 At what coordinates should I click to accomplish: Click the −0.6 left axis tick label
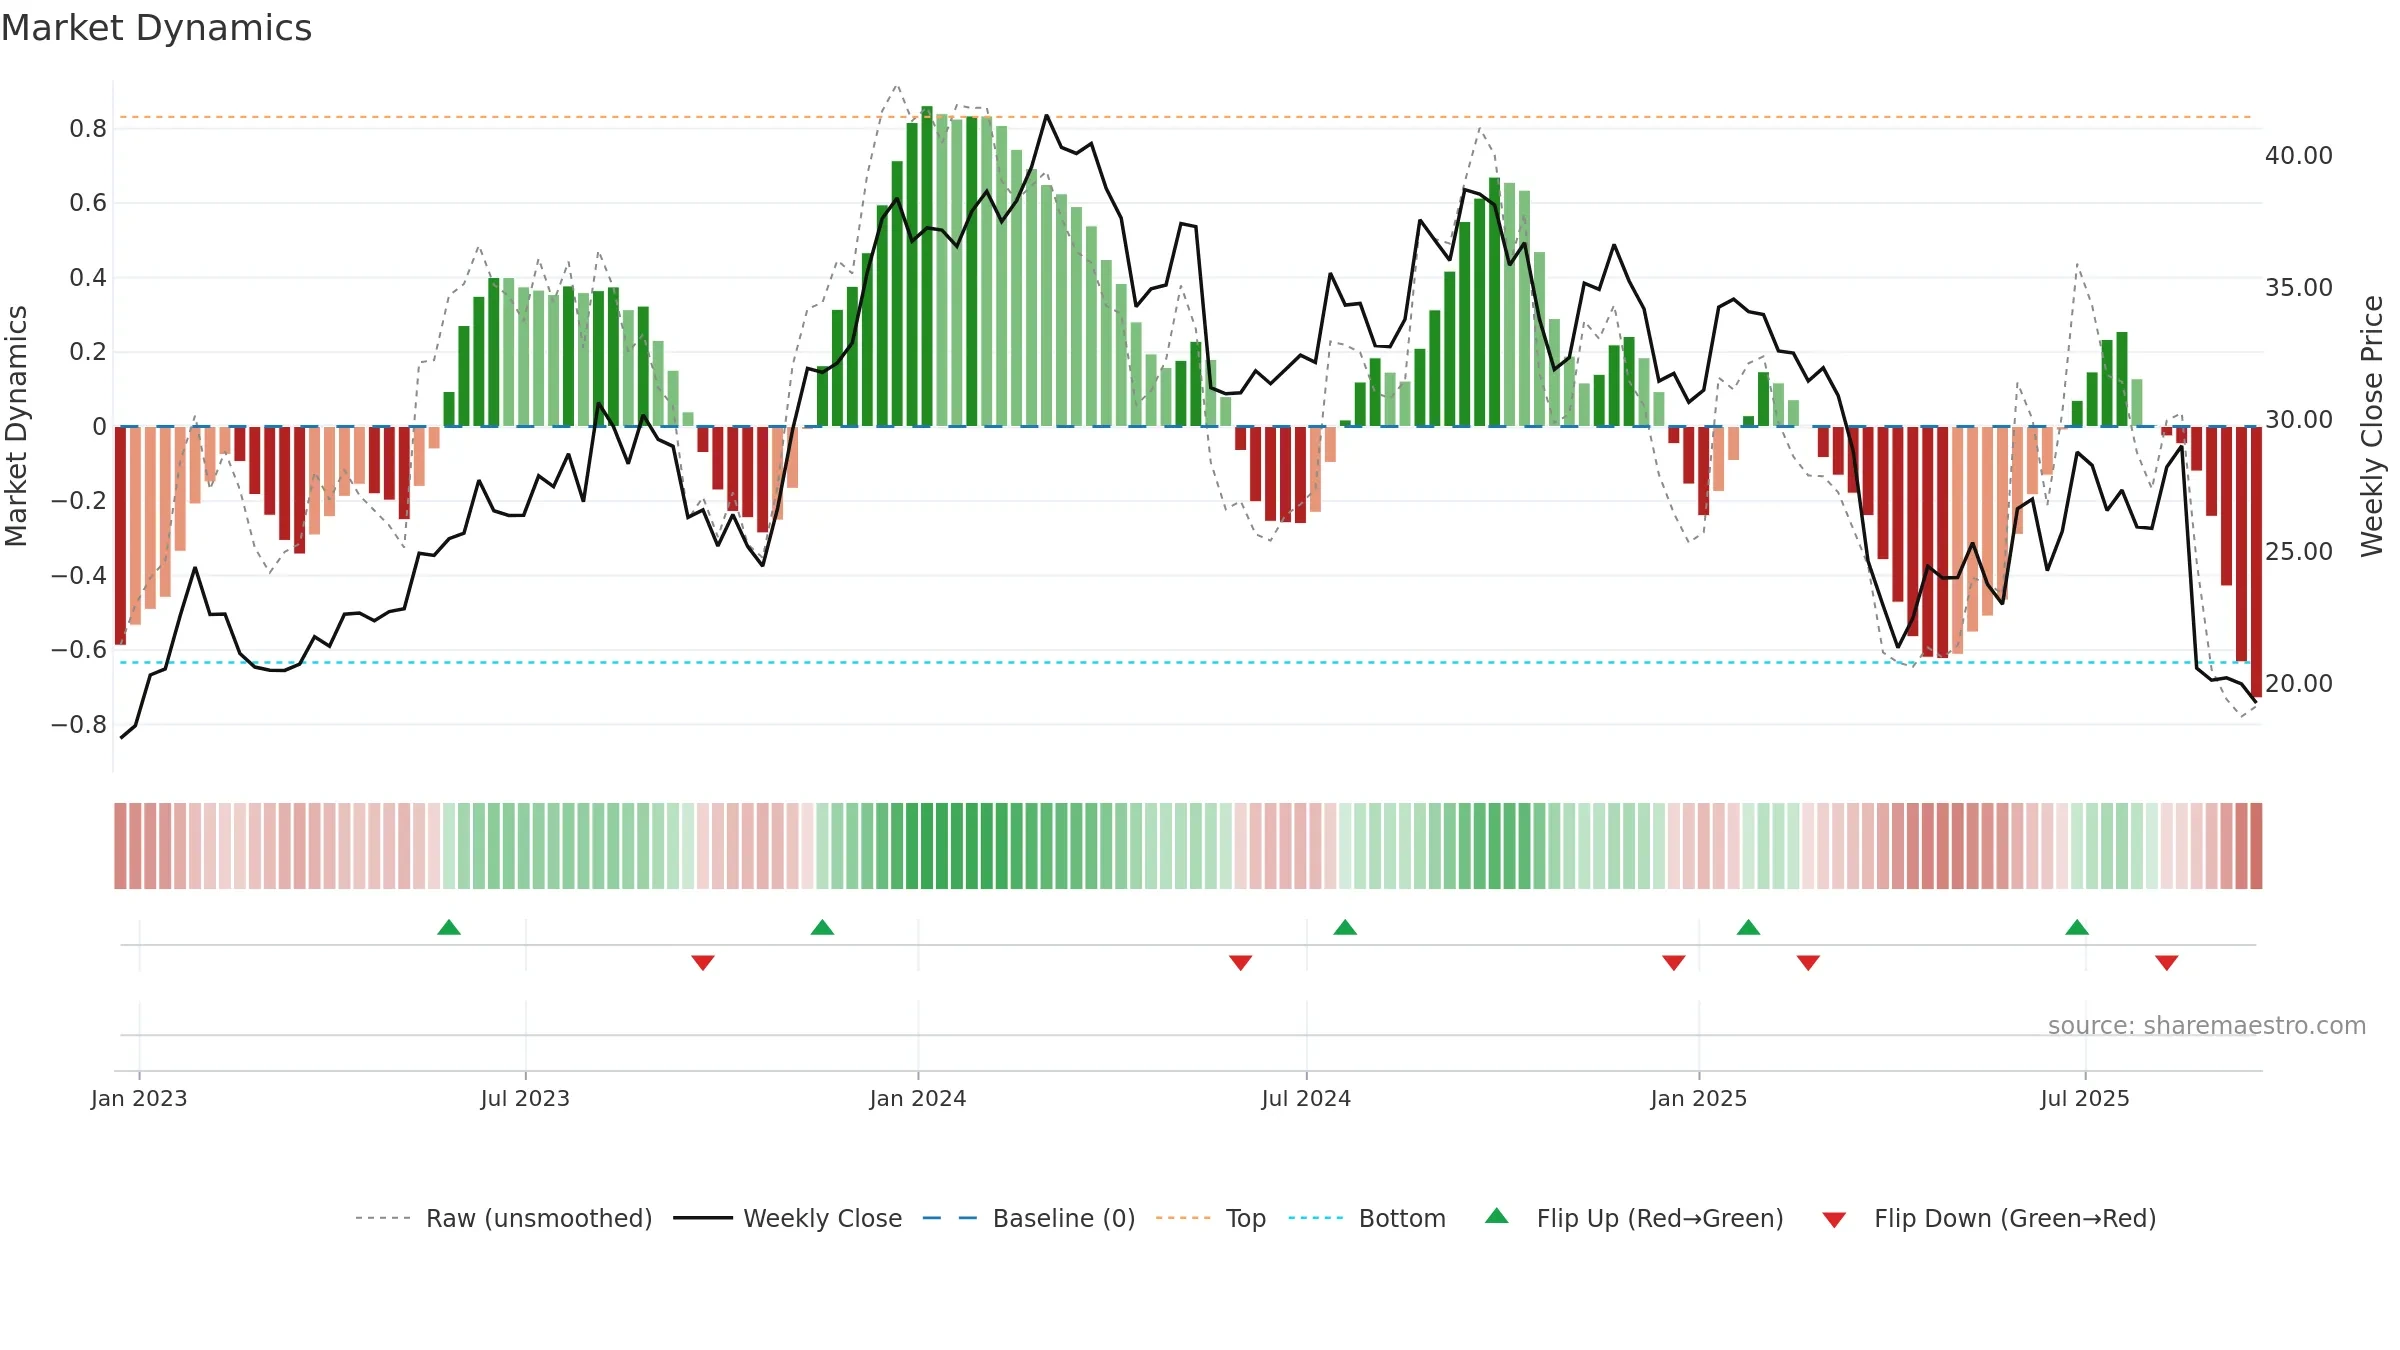point(79,650)
